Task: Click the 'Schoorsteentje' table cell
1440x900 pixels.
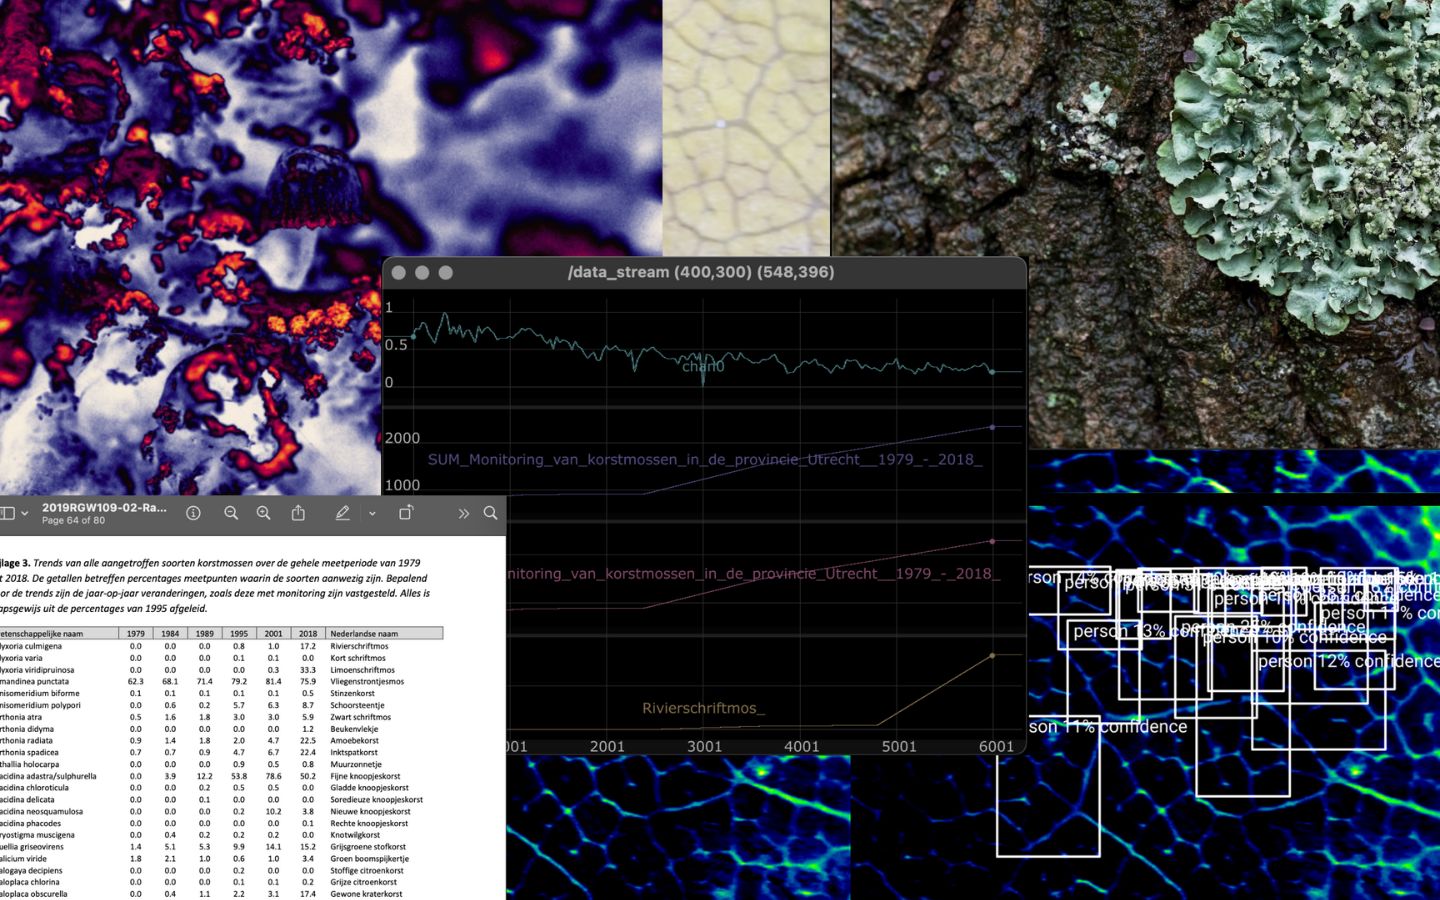Action: coord(357,705)
